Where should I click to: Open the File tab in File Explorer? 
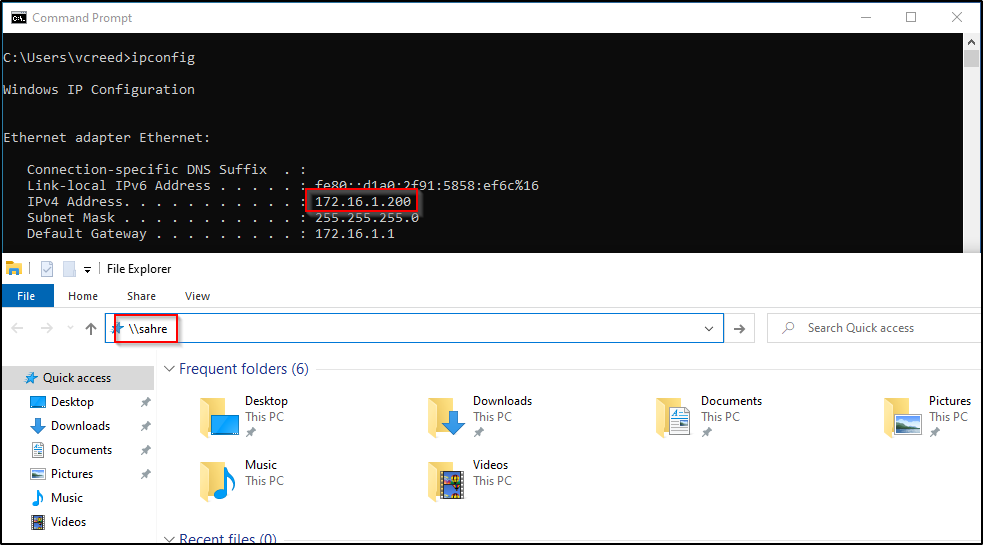click(x=26, y=296)
